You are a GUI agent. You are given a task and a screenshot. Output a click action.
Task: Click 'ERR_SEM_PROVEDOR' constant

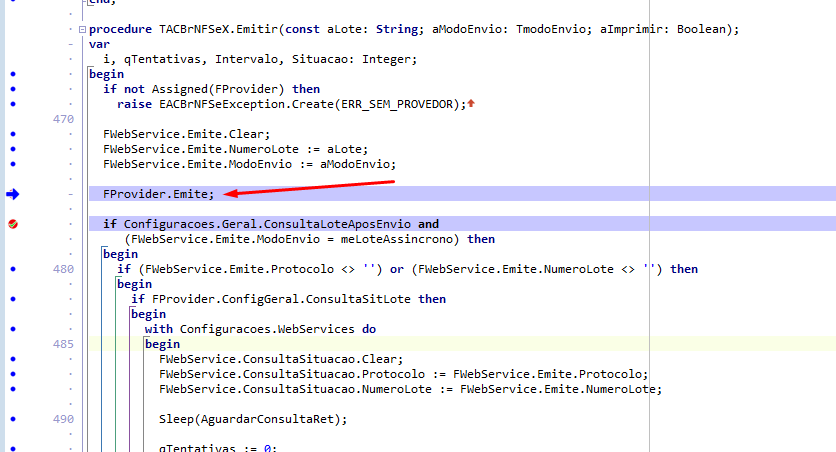pyautogui.click(x=397, y=104)
